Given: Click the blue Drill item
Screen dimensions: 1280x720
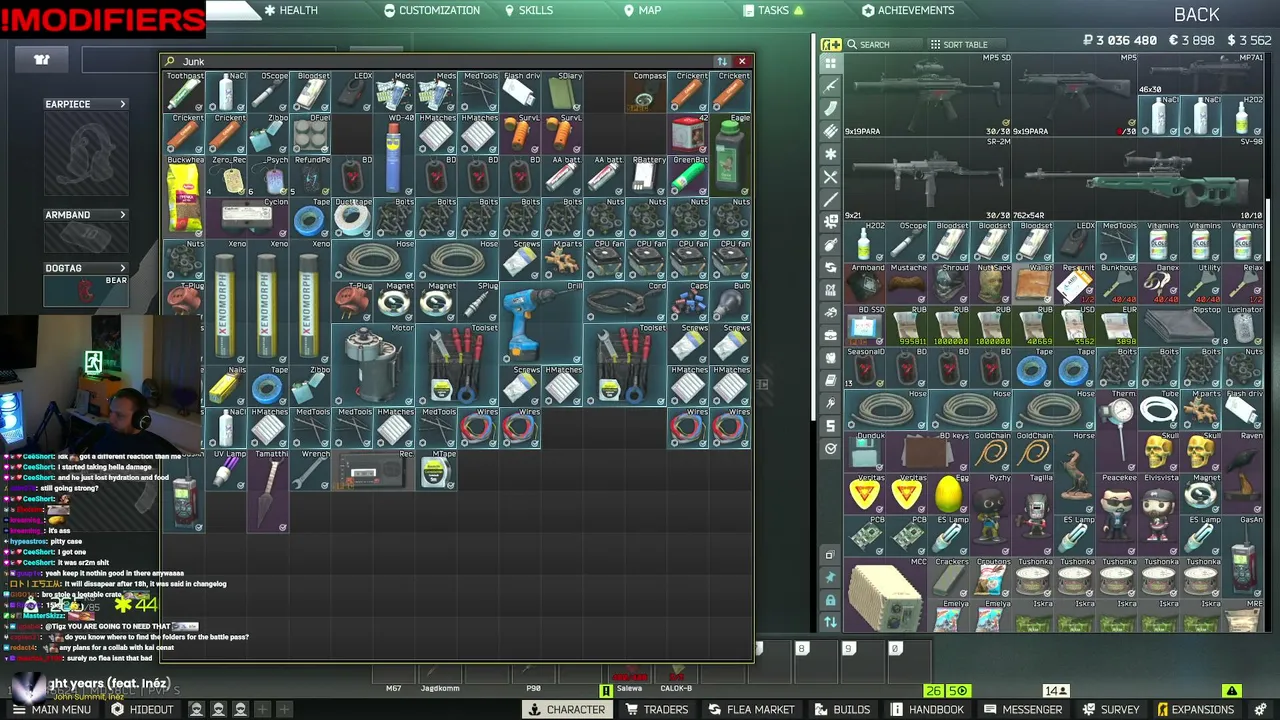Looking at the screenshot, I should (541, 323).
